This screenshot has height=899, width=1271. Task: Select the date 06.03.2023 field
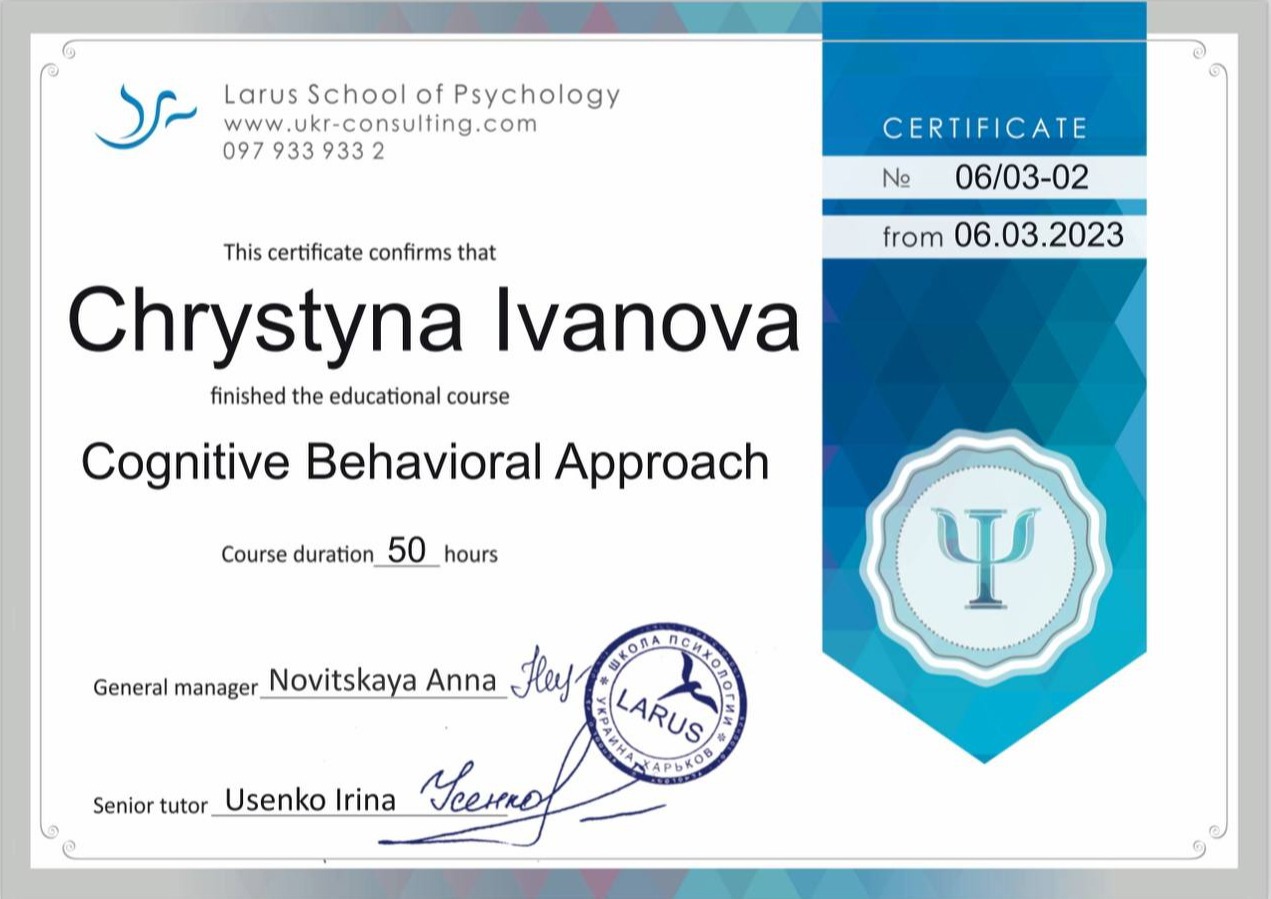click(1038, 235)
